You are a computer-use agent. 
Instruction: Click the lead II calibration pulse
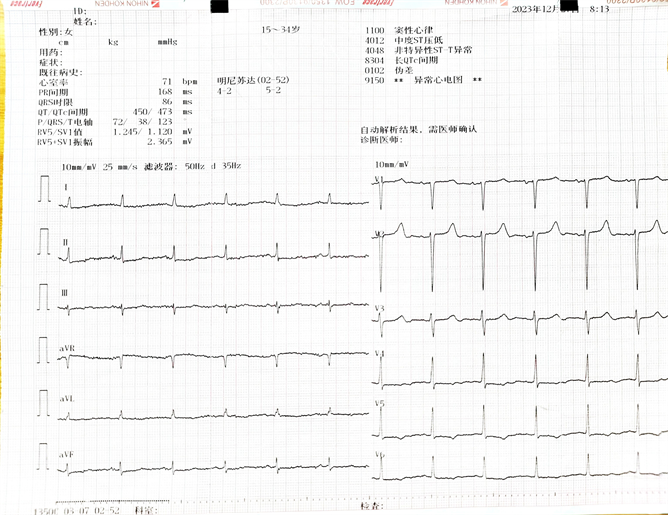click(44, 241)
